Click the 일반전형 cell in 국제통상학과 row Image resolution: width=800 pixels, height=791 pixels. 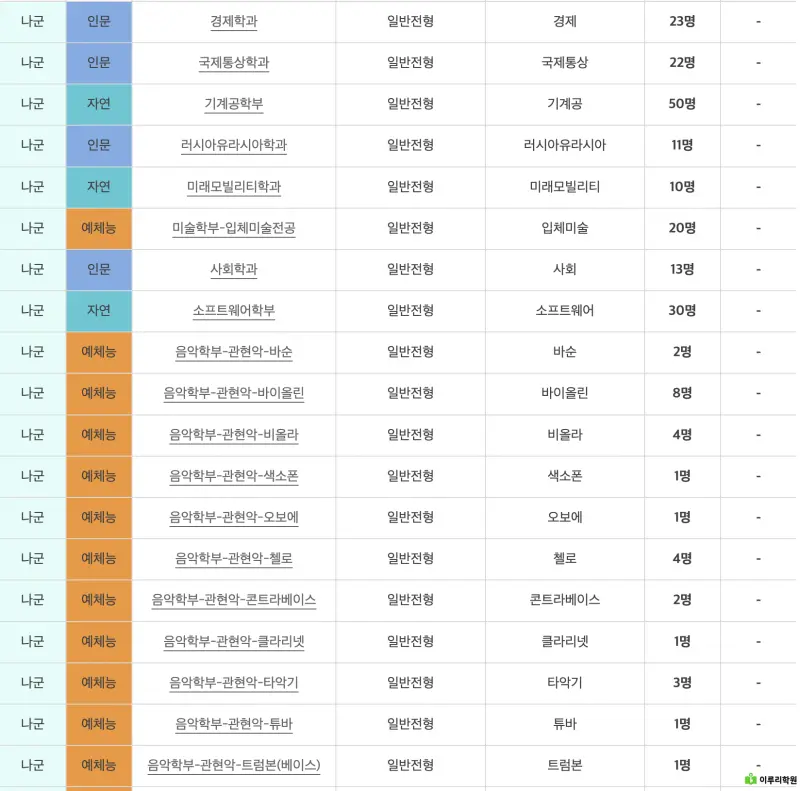(411, 63)
